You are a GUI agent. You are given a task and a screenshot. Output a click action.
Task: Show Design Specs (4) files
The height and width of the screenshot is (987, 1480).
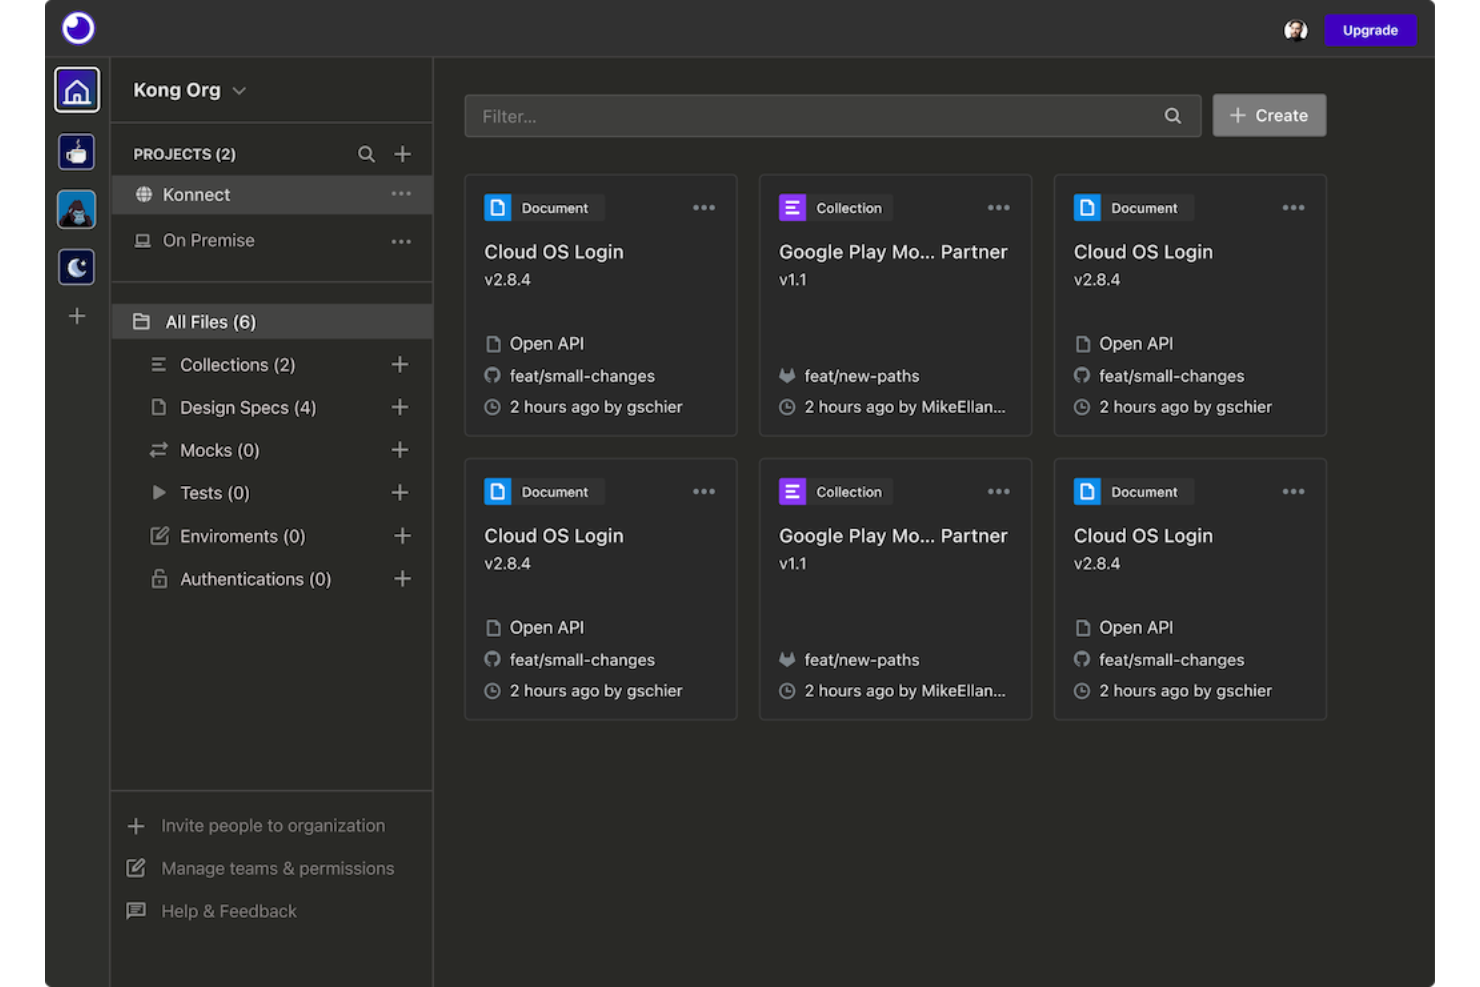(247, 408)
